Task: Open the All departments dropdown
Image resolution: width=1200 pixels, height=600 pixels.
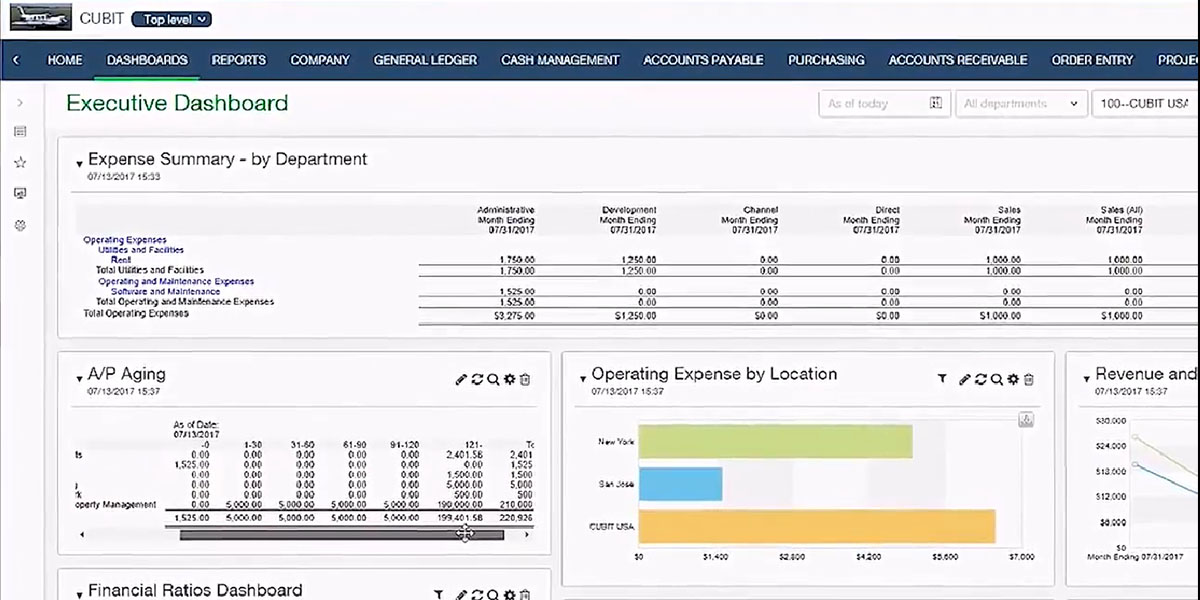Action: (1021, 103)
